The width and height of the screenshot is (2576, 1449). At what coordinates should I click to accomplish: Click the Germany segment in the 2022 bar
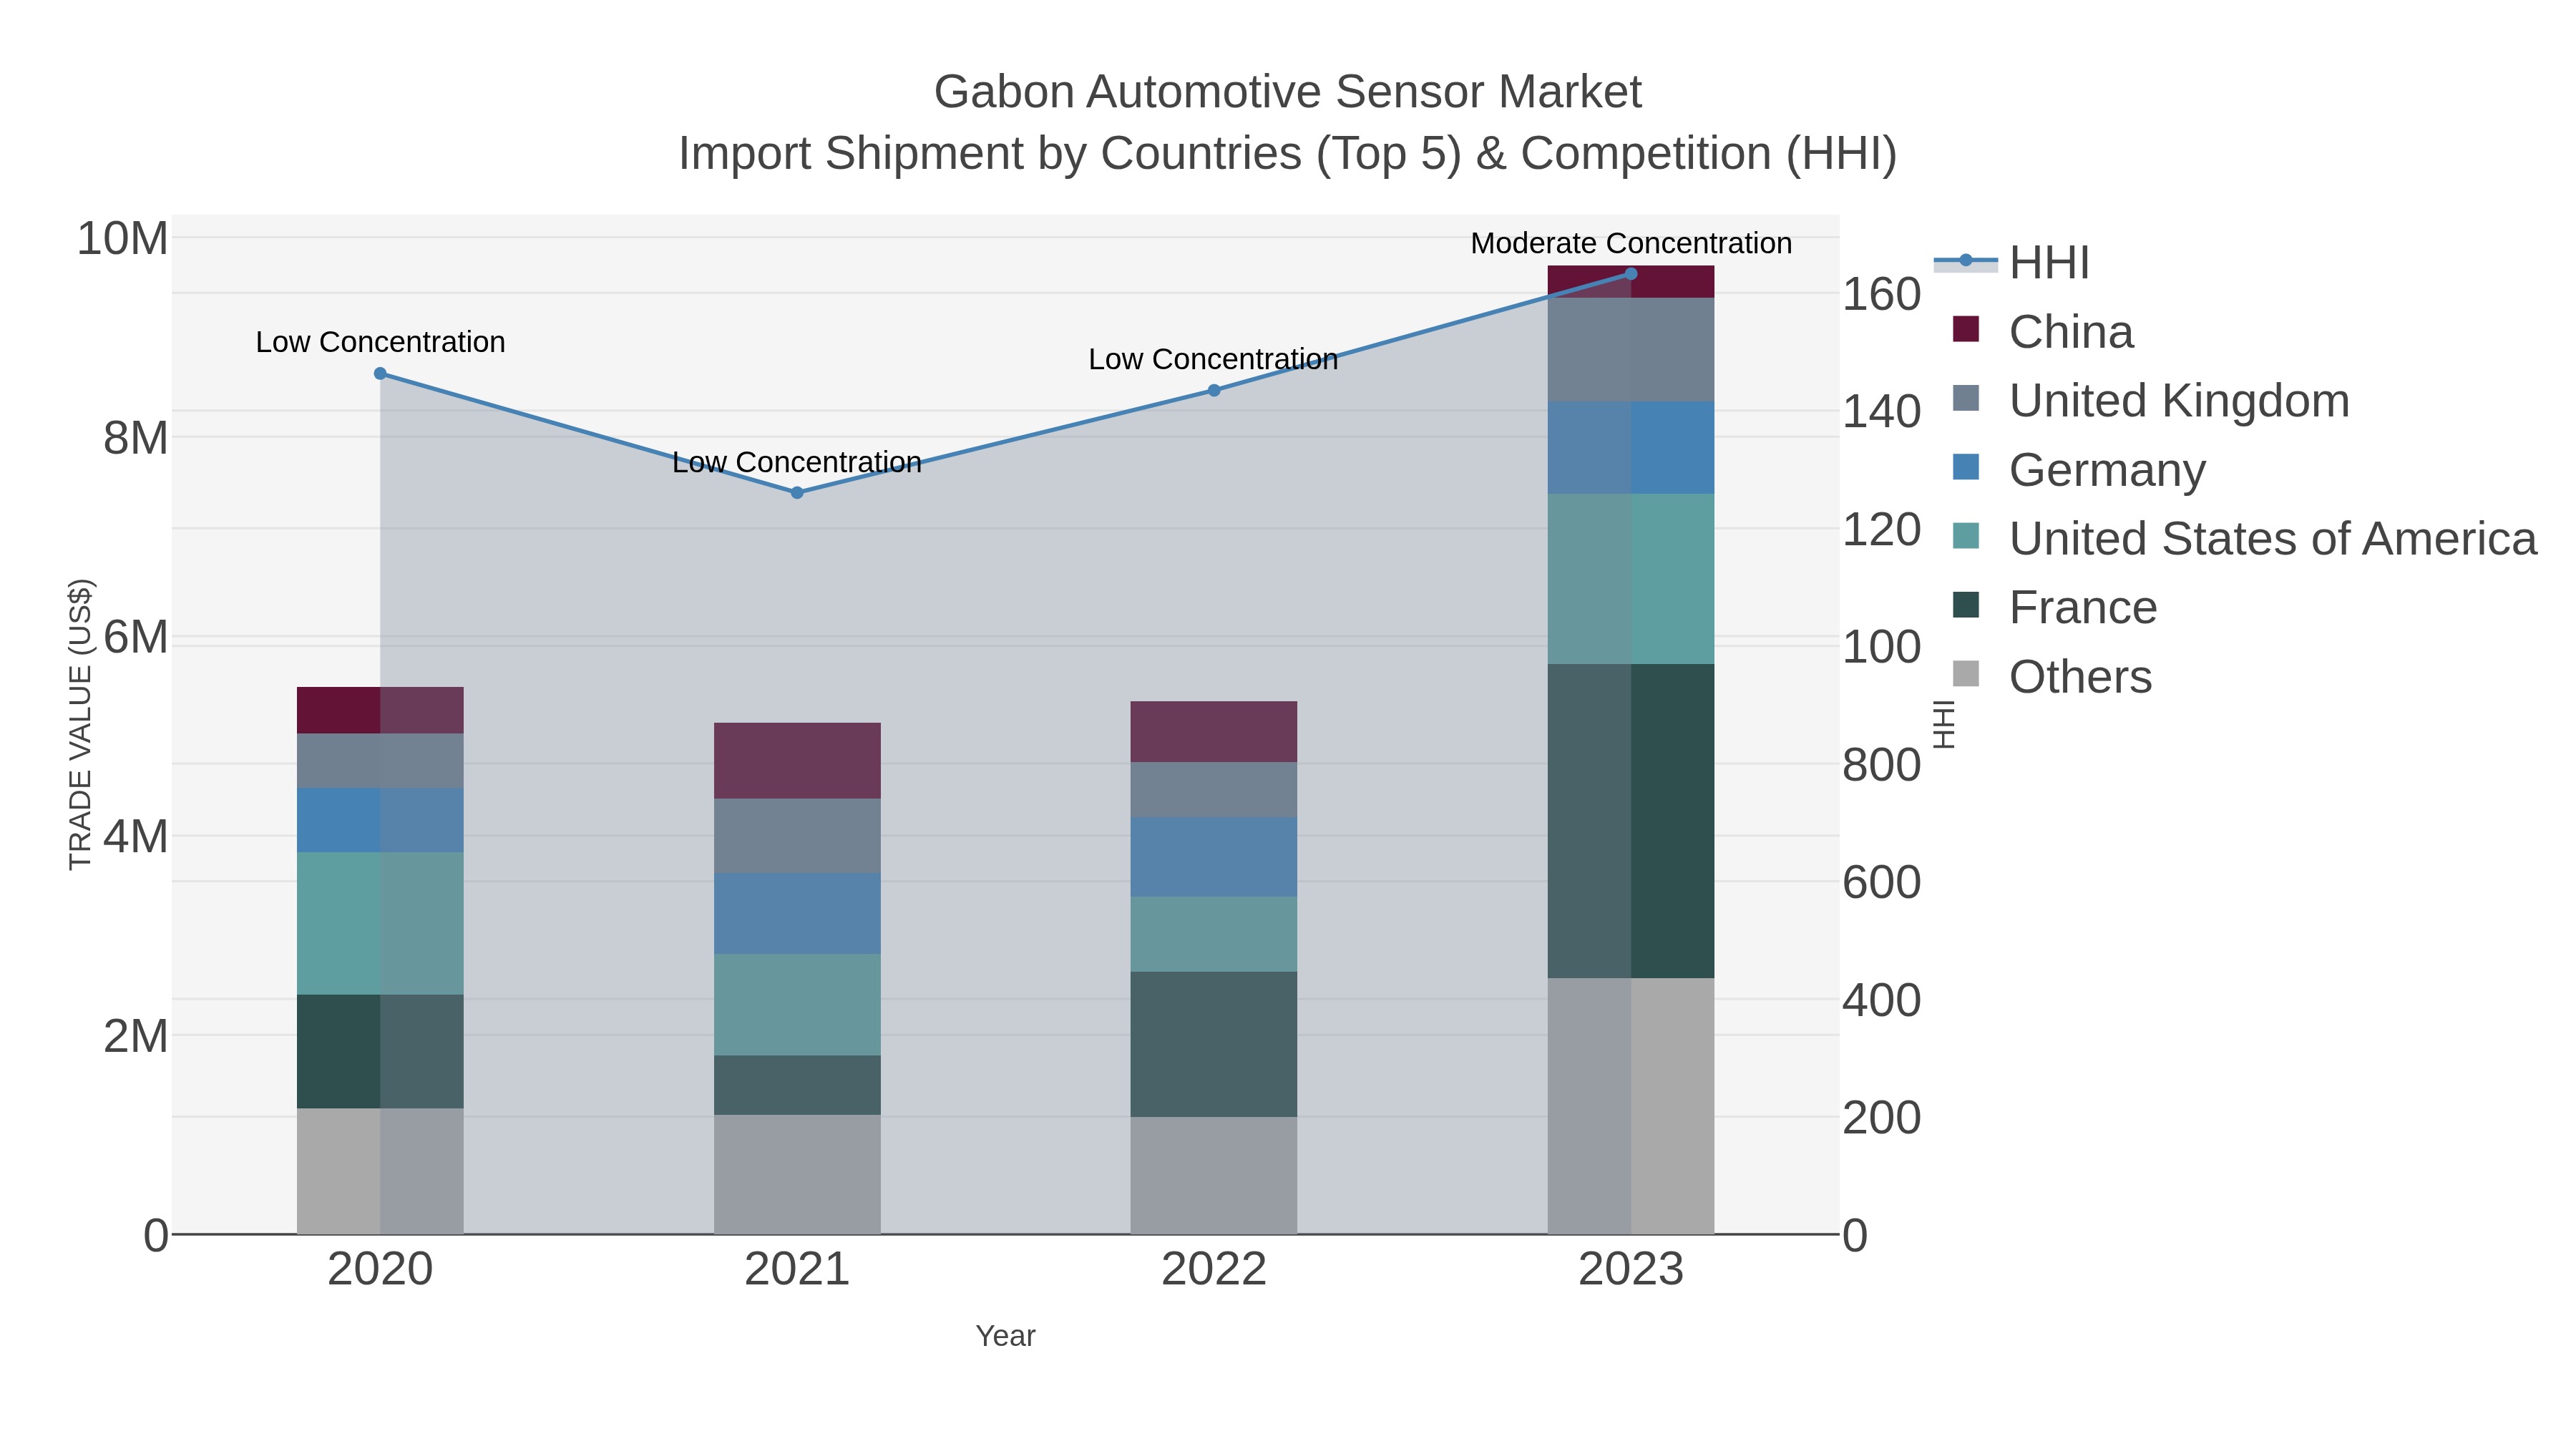click(x=1214, y=858)
